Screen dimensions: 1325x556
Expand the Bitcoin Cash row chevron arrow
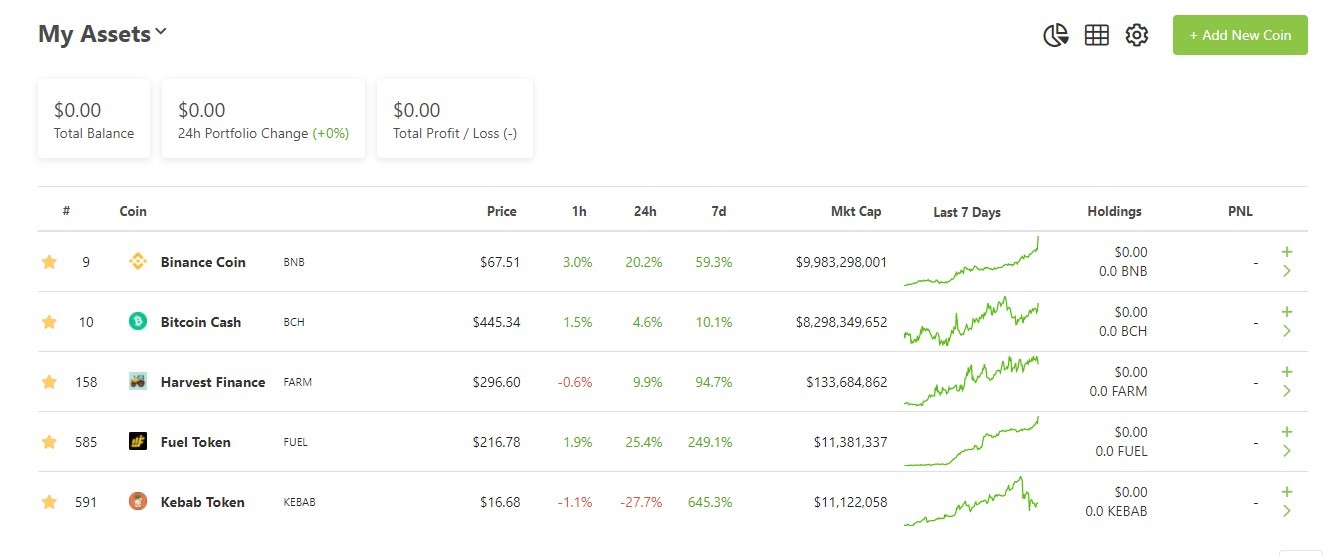1287,331
